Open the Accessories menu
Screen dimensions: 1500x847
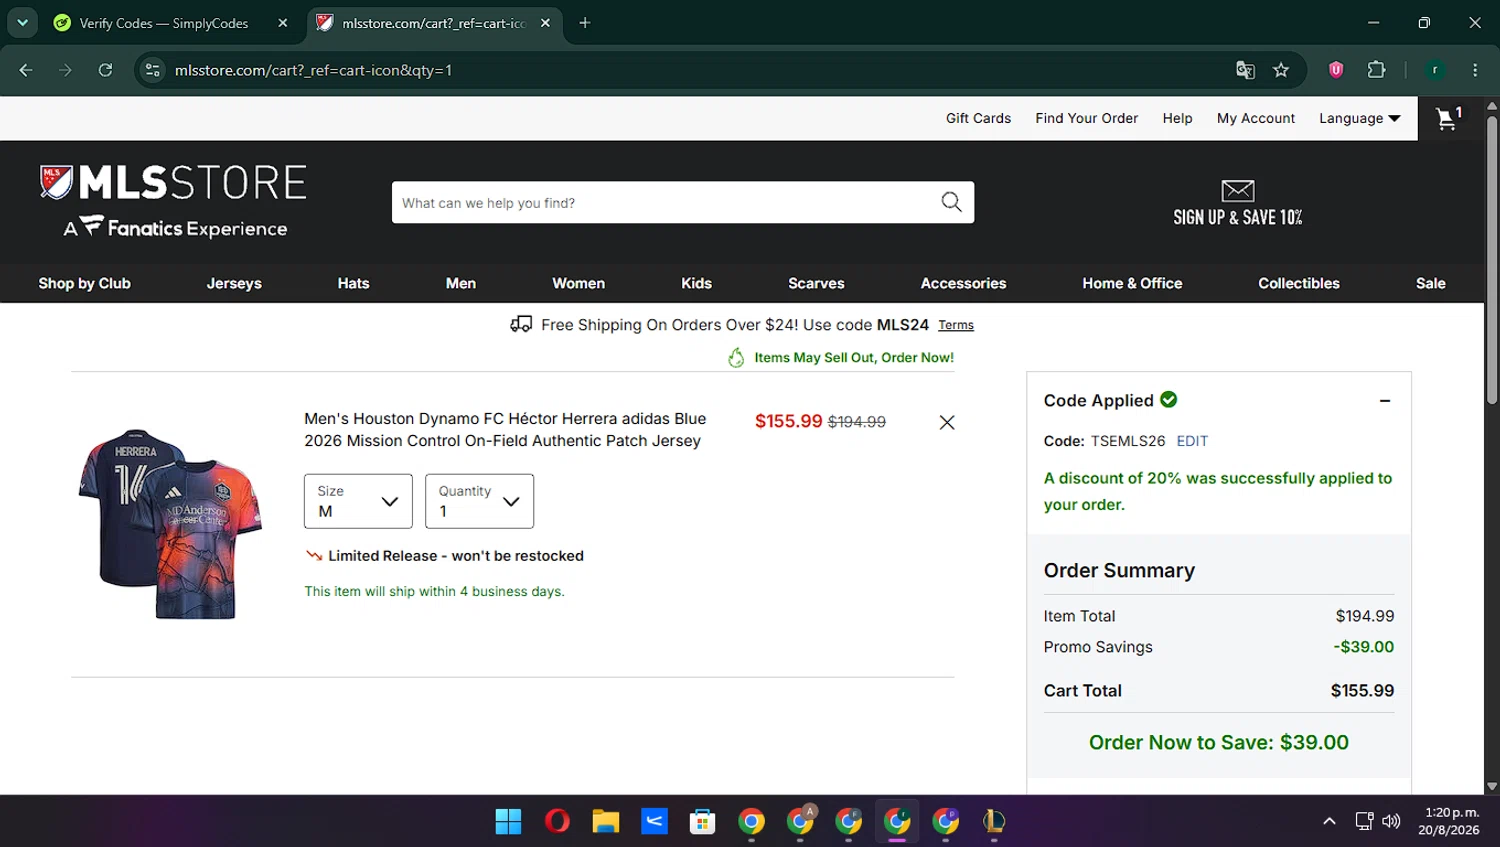point(963,283)
